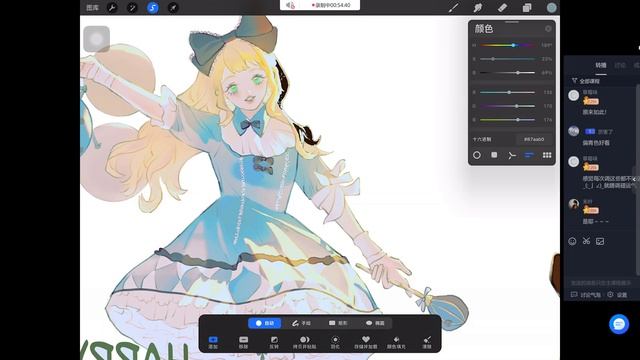
Task: Switch to color Palettes grid tab
Action: pyautogui.click(x=547, y=155)
